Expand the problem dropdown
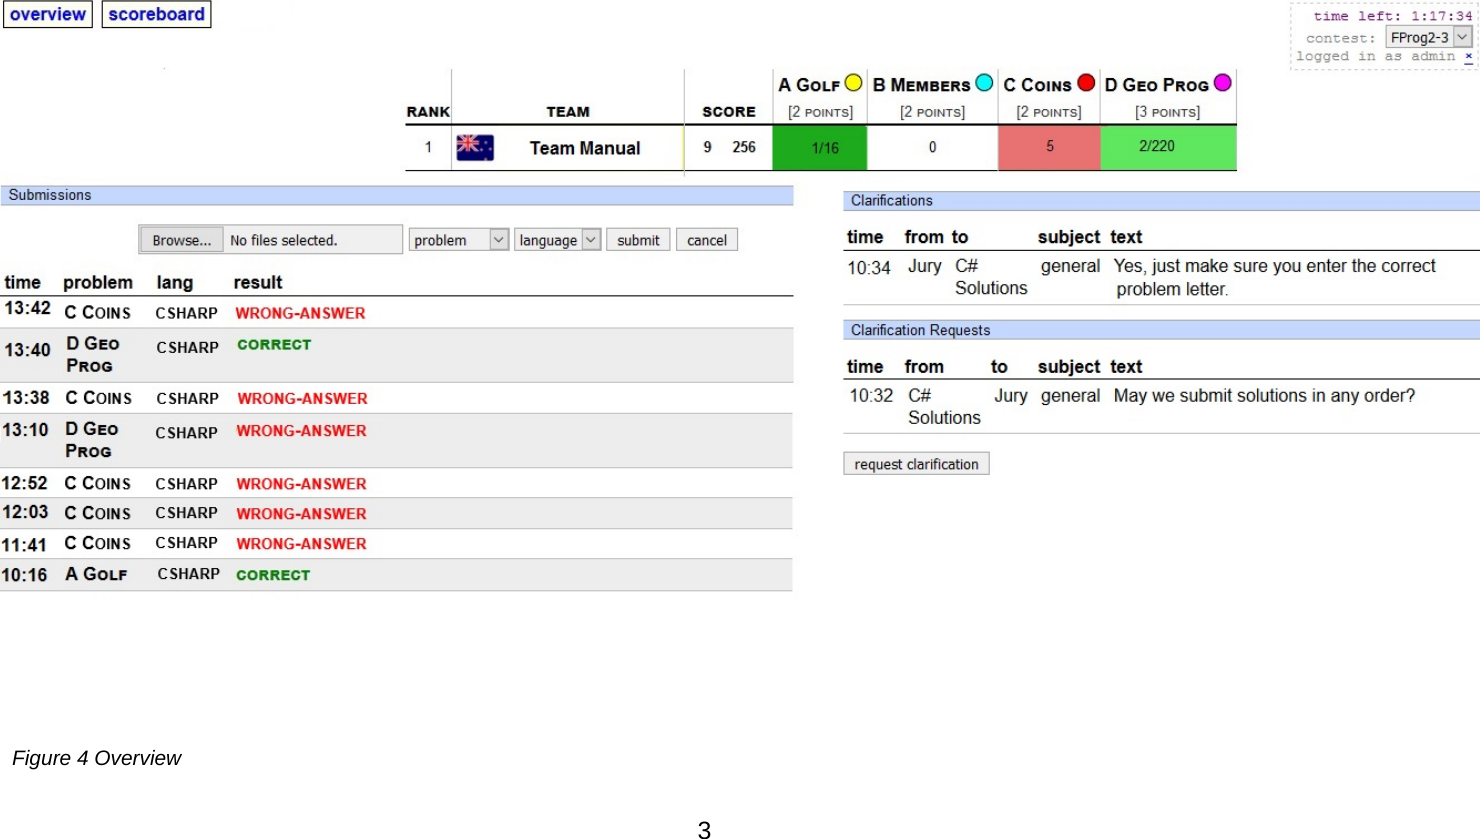Viewport: 1480px width, 839px height. coord(459,240)
